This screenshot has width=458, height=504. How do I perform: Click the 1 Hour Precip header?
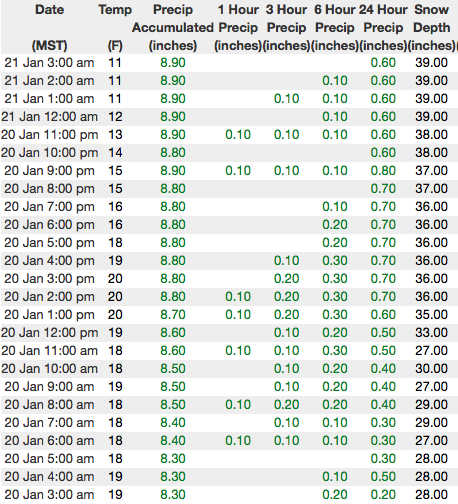(x=238, y=27)
